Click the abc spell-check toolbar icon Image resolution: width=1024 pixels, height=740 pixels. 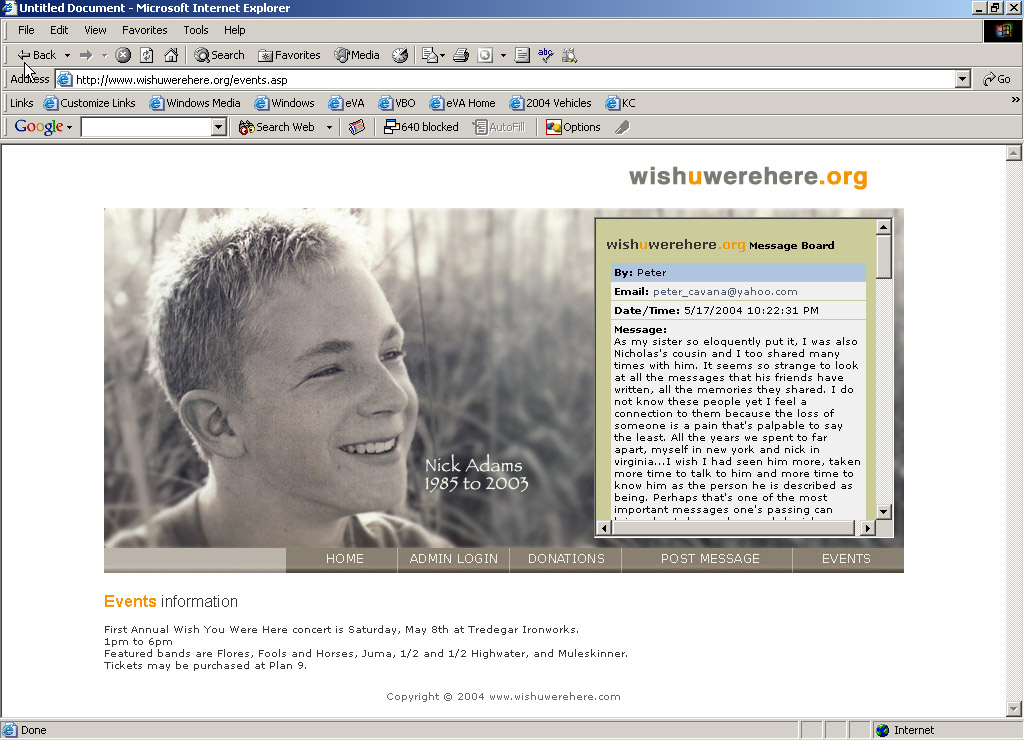[x=545, y=56]
